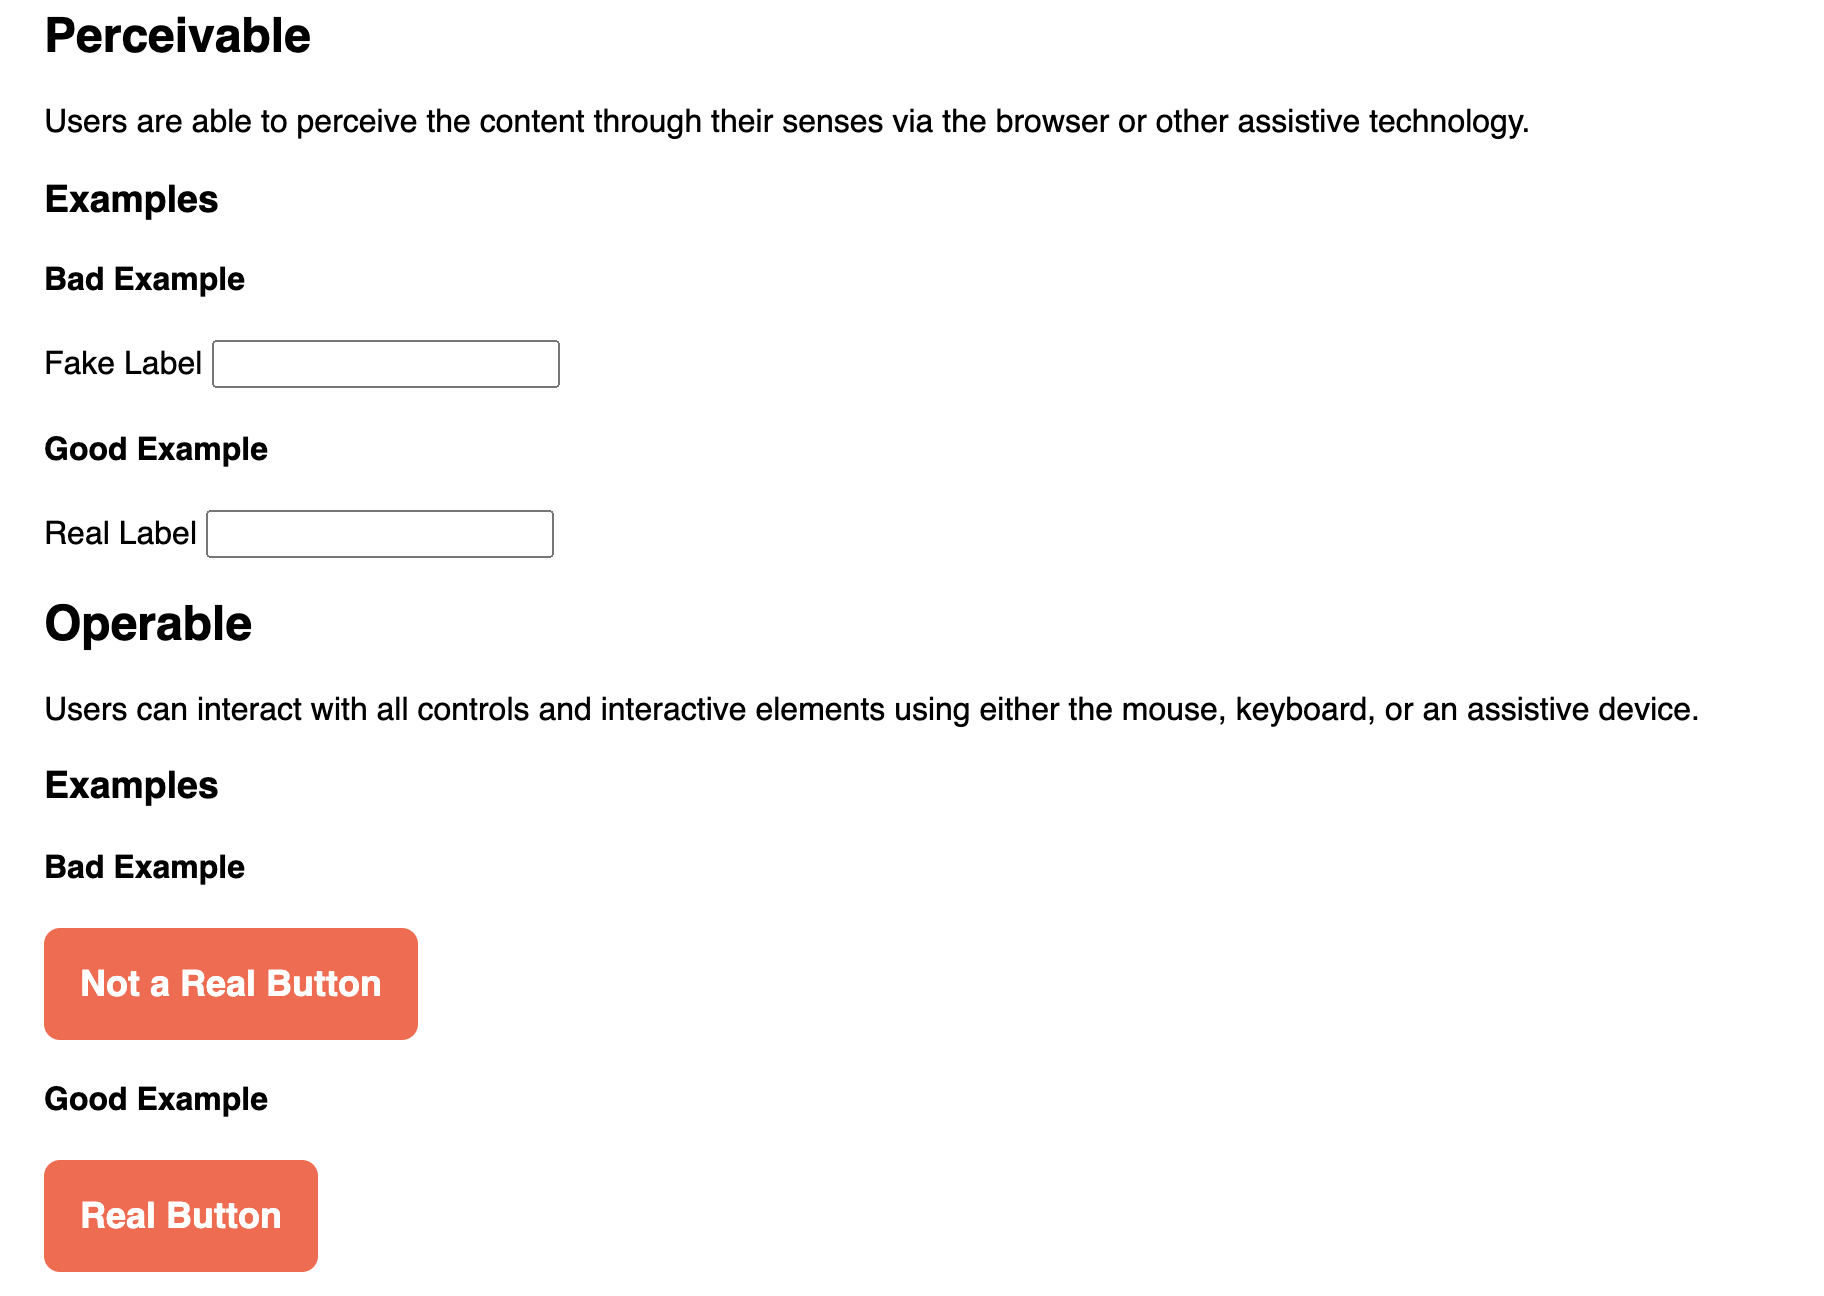Image resolution: width=1824 pixels, height=1296 pixels.
Task: Click 'Examples' heading in Perceivable section
Action: [x=131, y=200]
